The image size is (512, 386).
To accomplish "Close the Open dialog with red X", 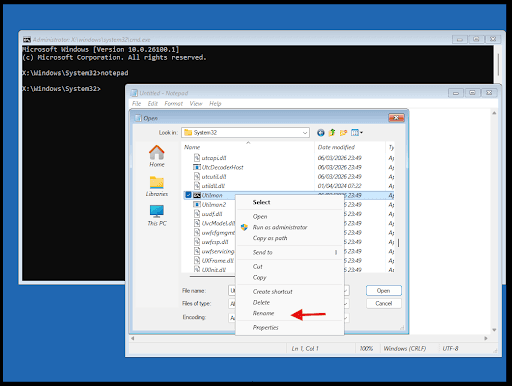I will tap(396, 118).
